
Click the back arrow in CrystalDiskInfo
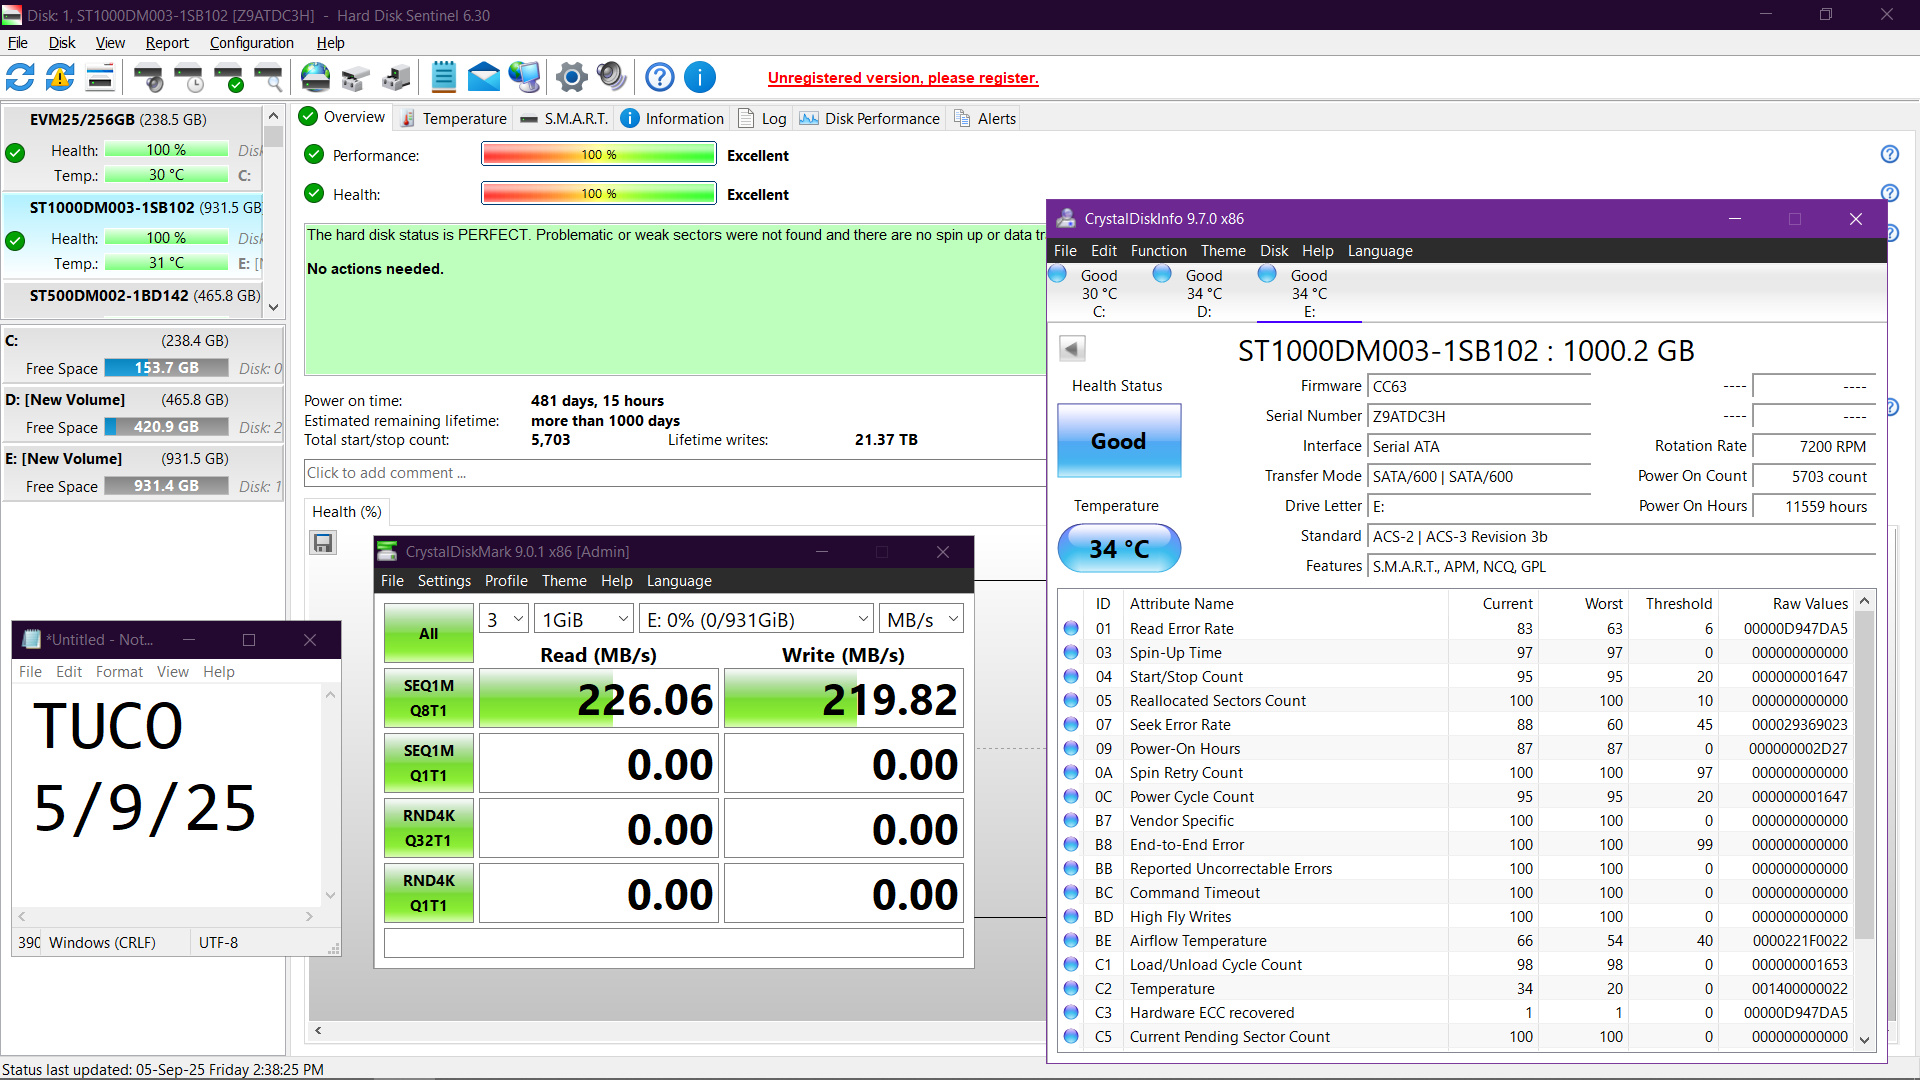[1072, 349]
